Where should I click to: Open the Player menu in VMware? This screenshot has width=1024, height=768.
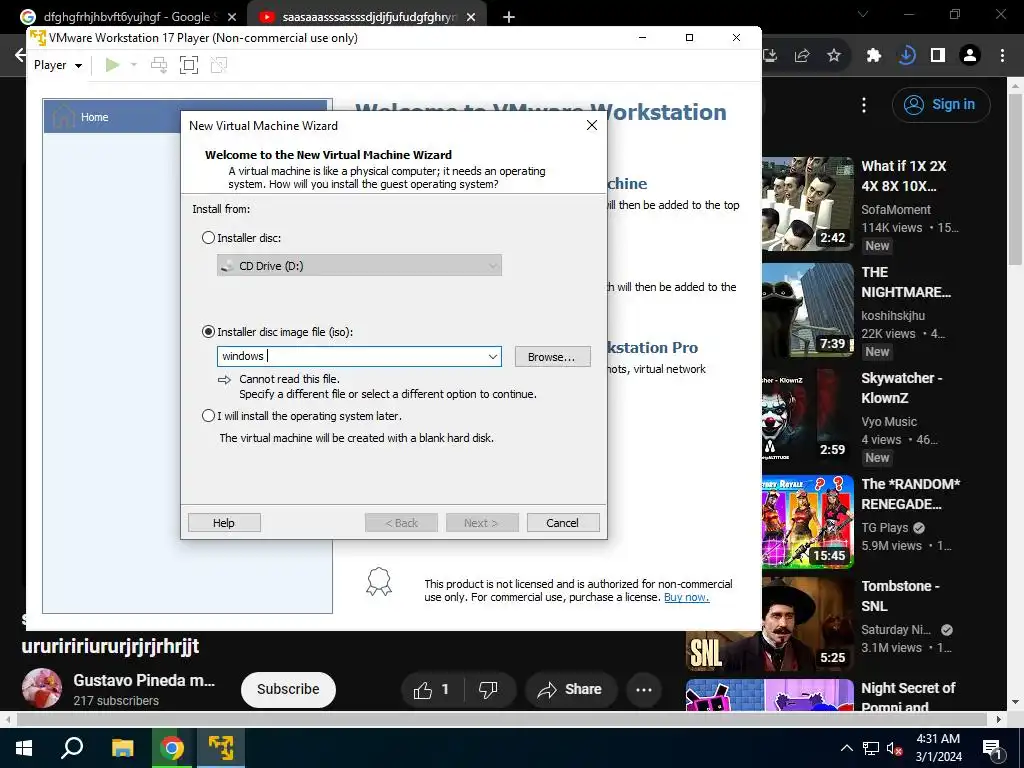57,65
